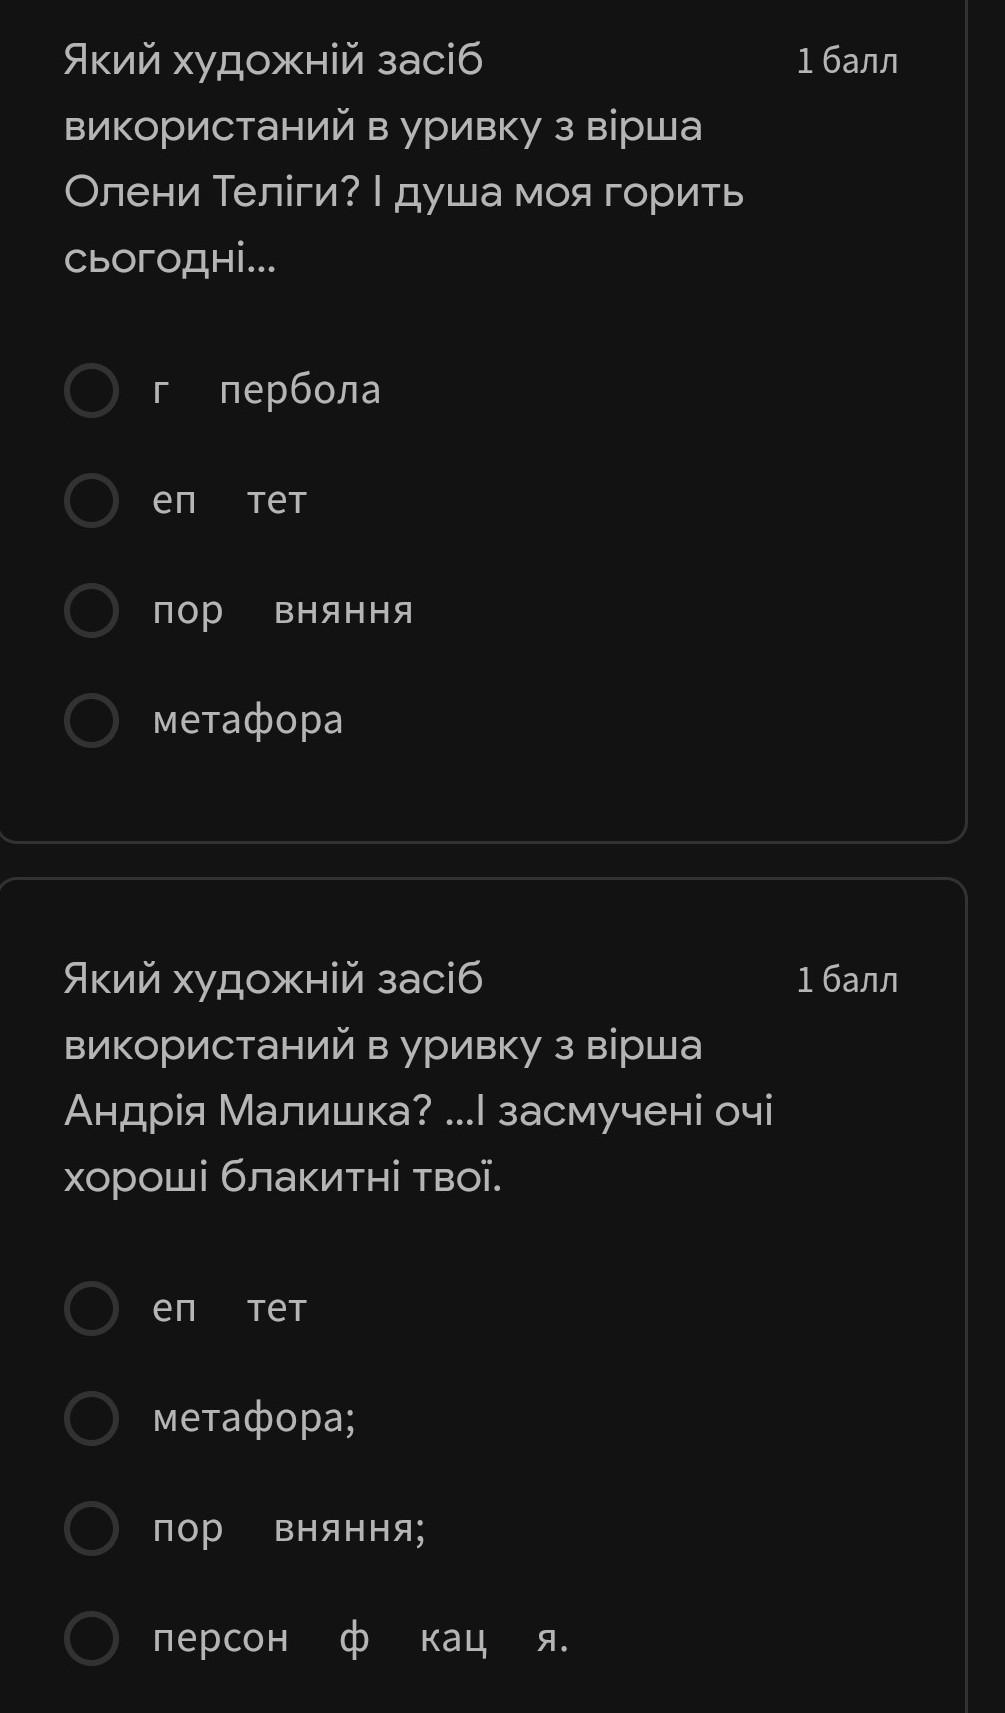Click the Андрія Малишка question text
Screen dimensions: 1005x1713
pyautogui.click(x=417, y=1077)
